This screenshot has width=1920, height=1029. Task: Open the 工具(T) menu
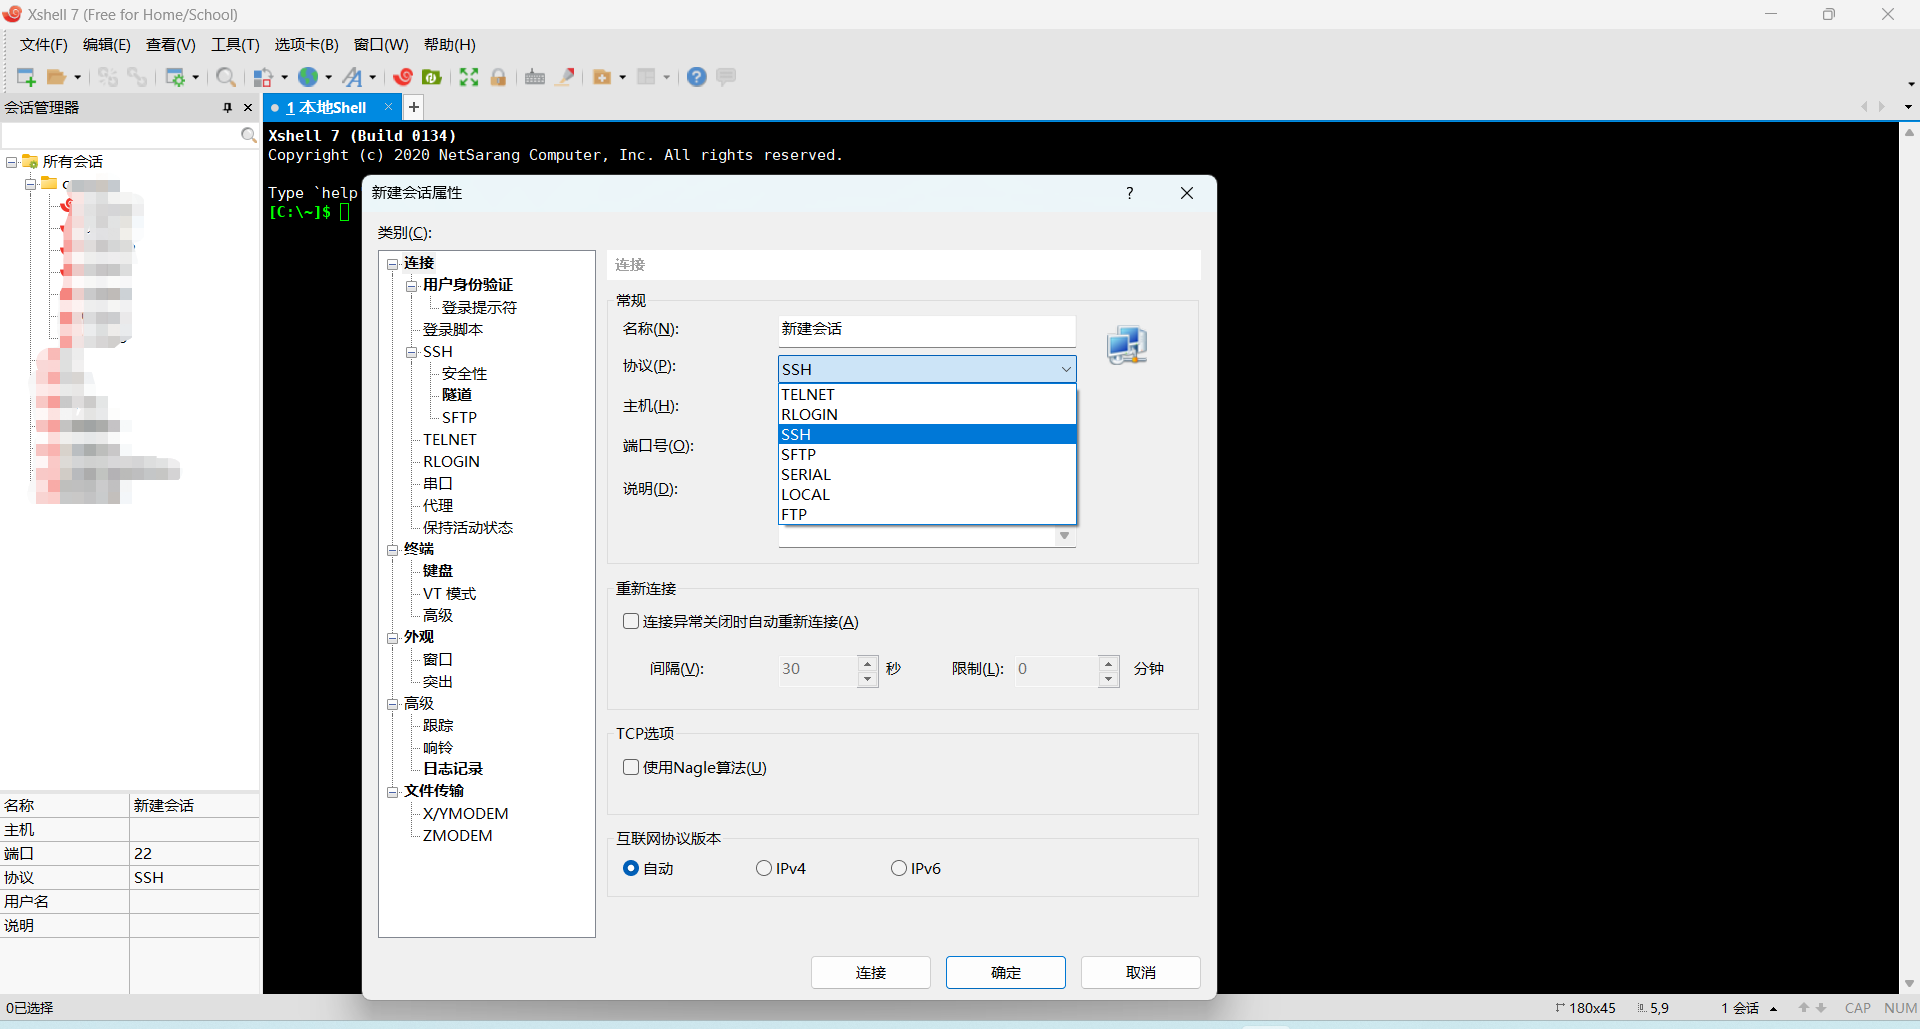click(x=235, y=45)
